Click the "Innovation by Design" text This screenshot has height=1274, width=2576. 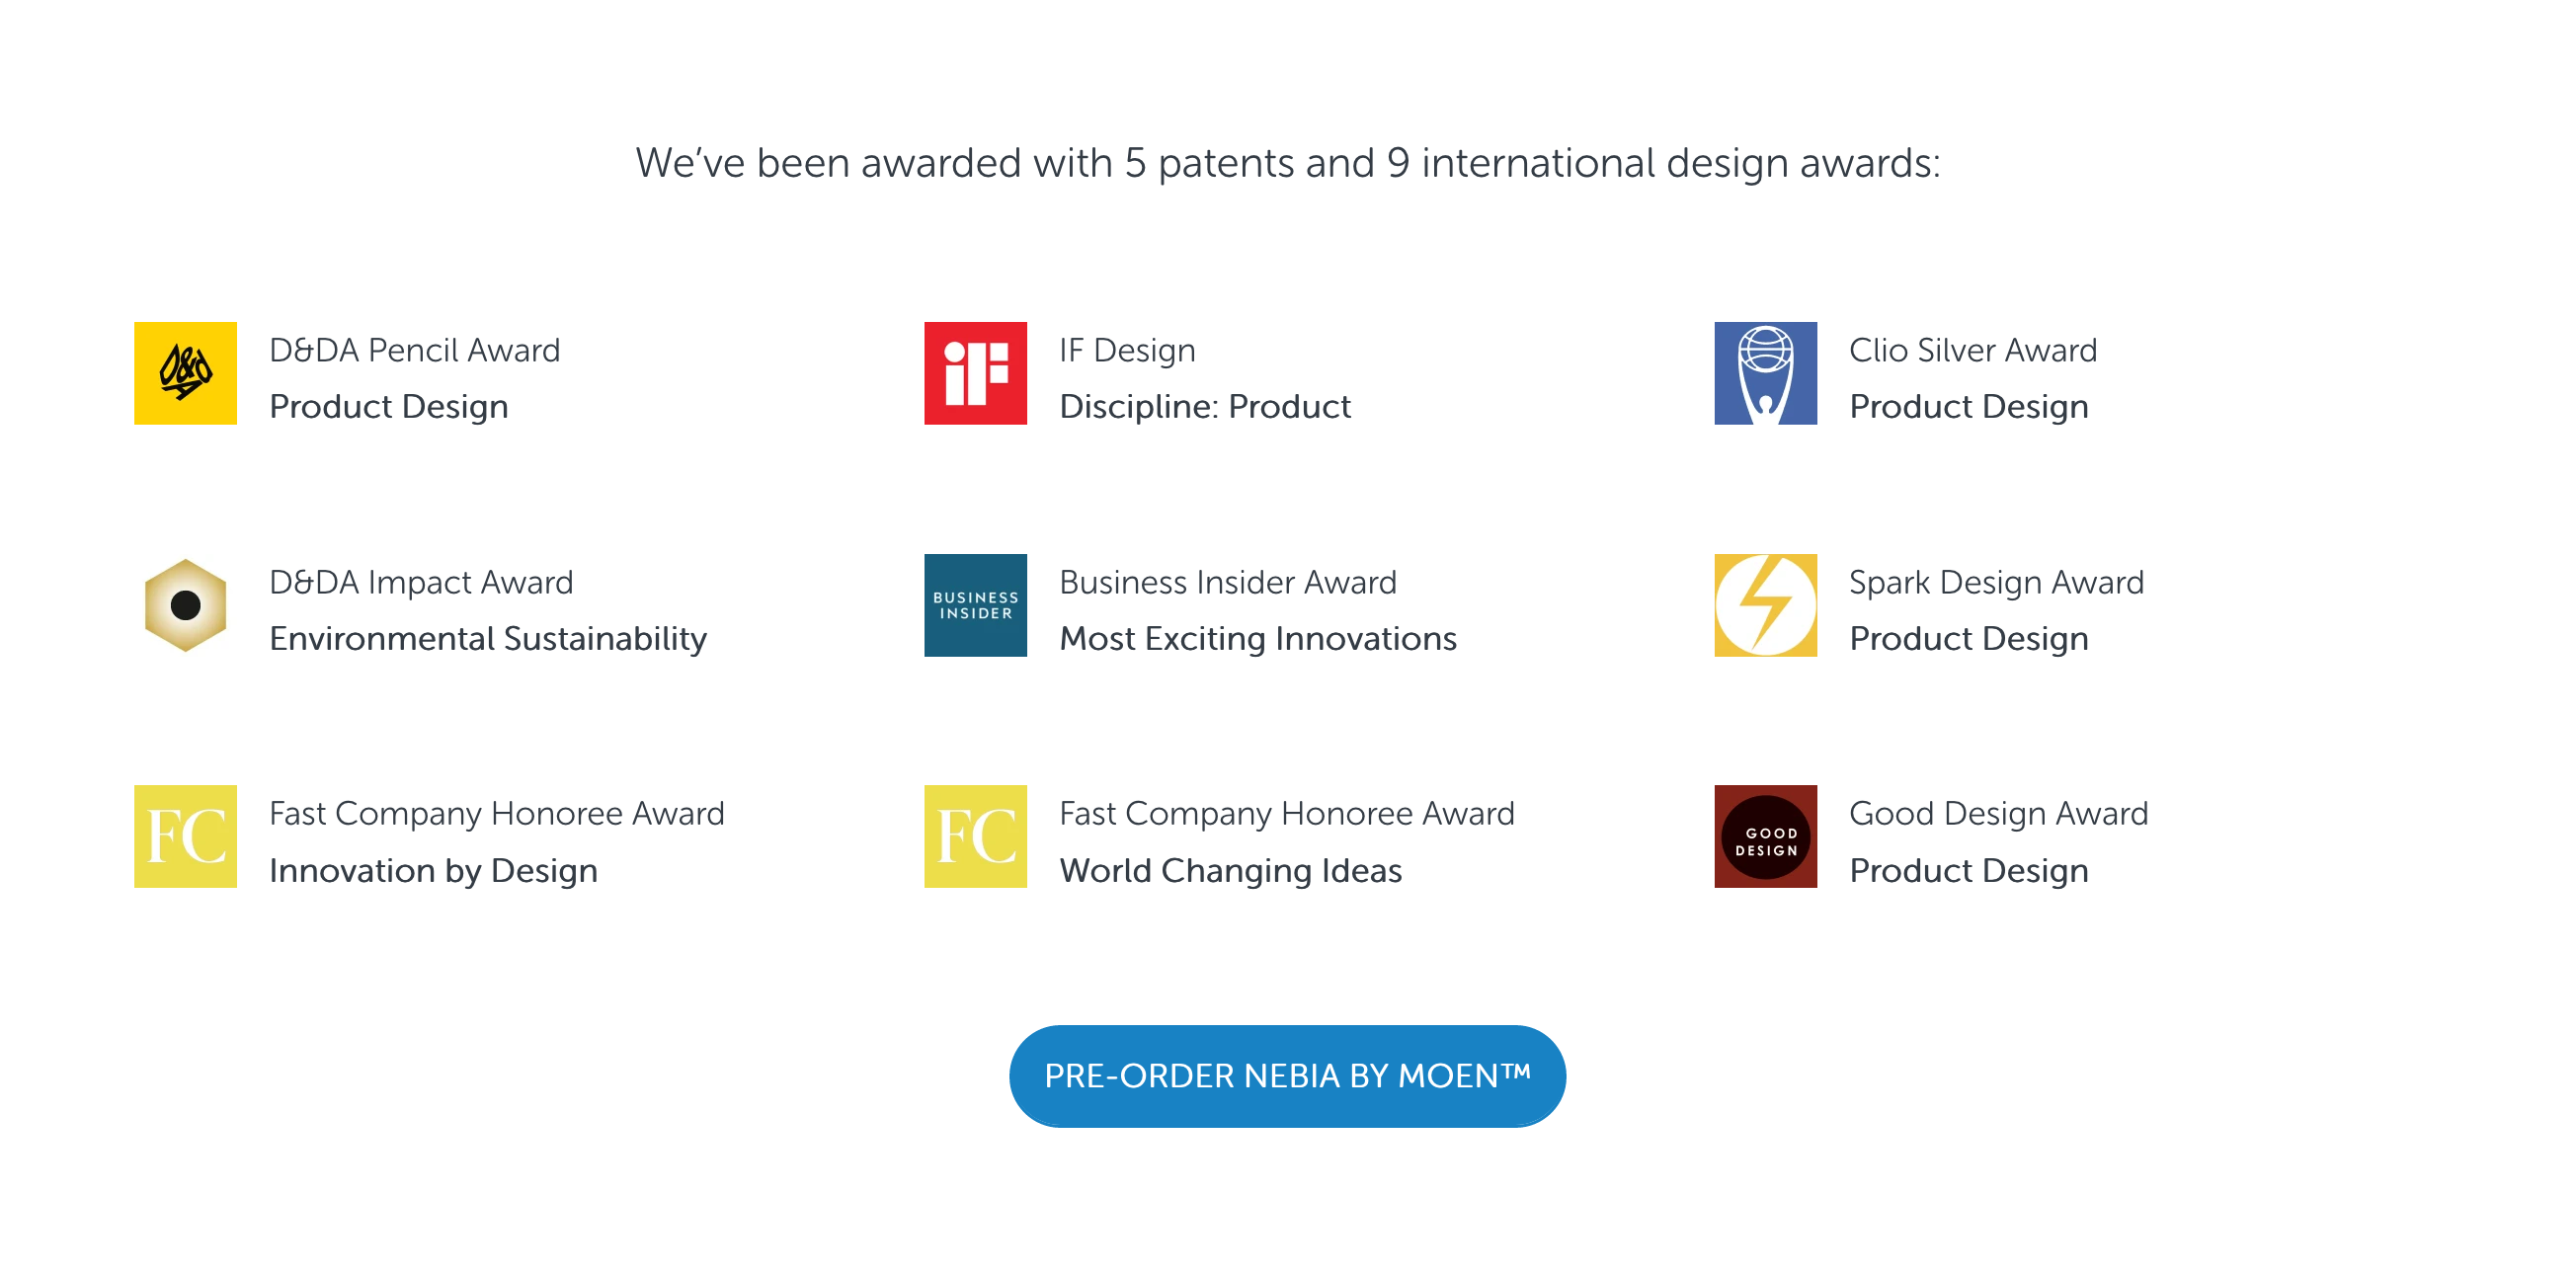click(x=433, y=870)
